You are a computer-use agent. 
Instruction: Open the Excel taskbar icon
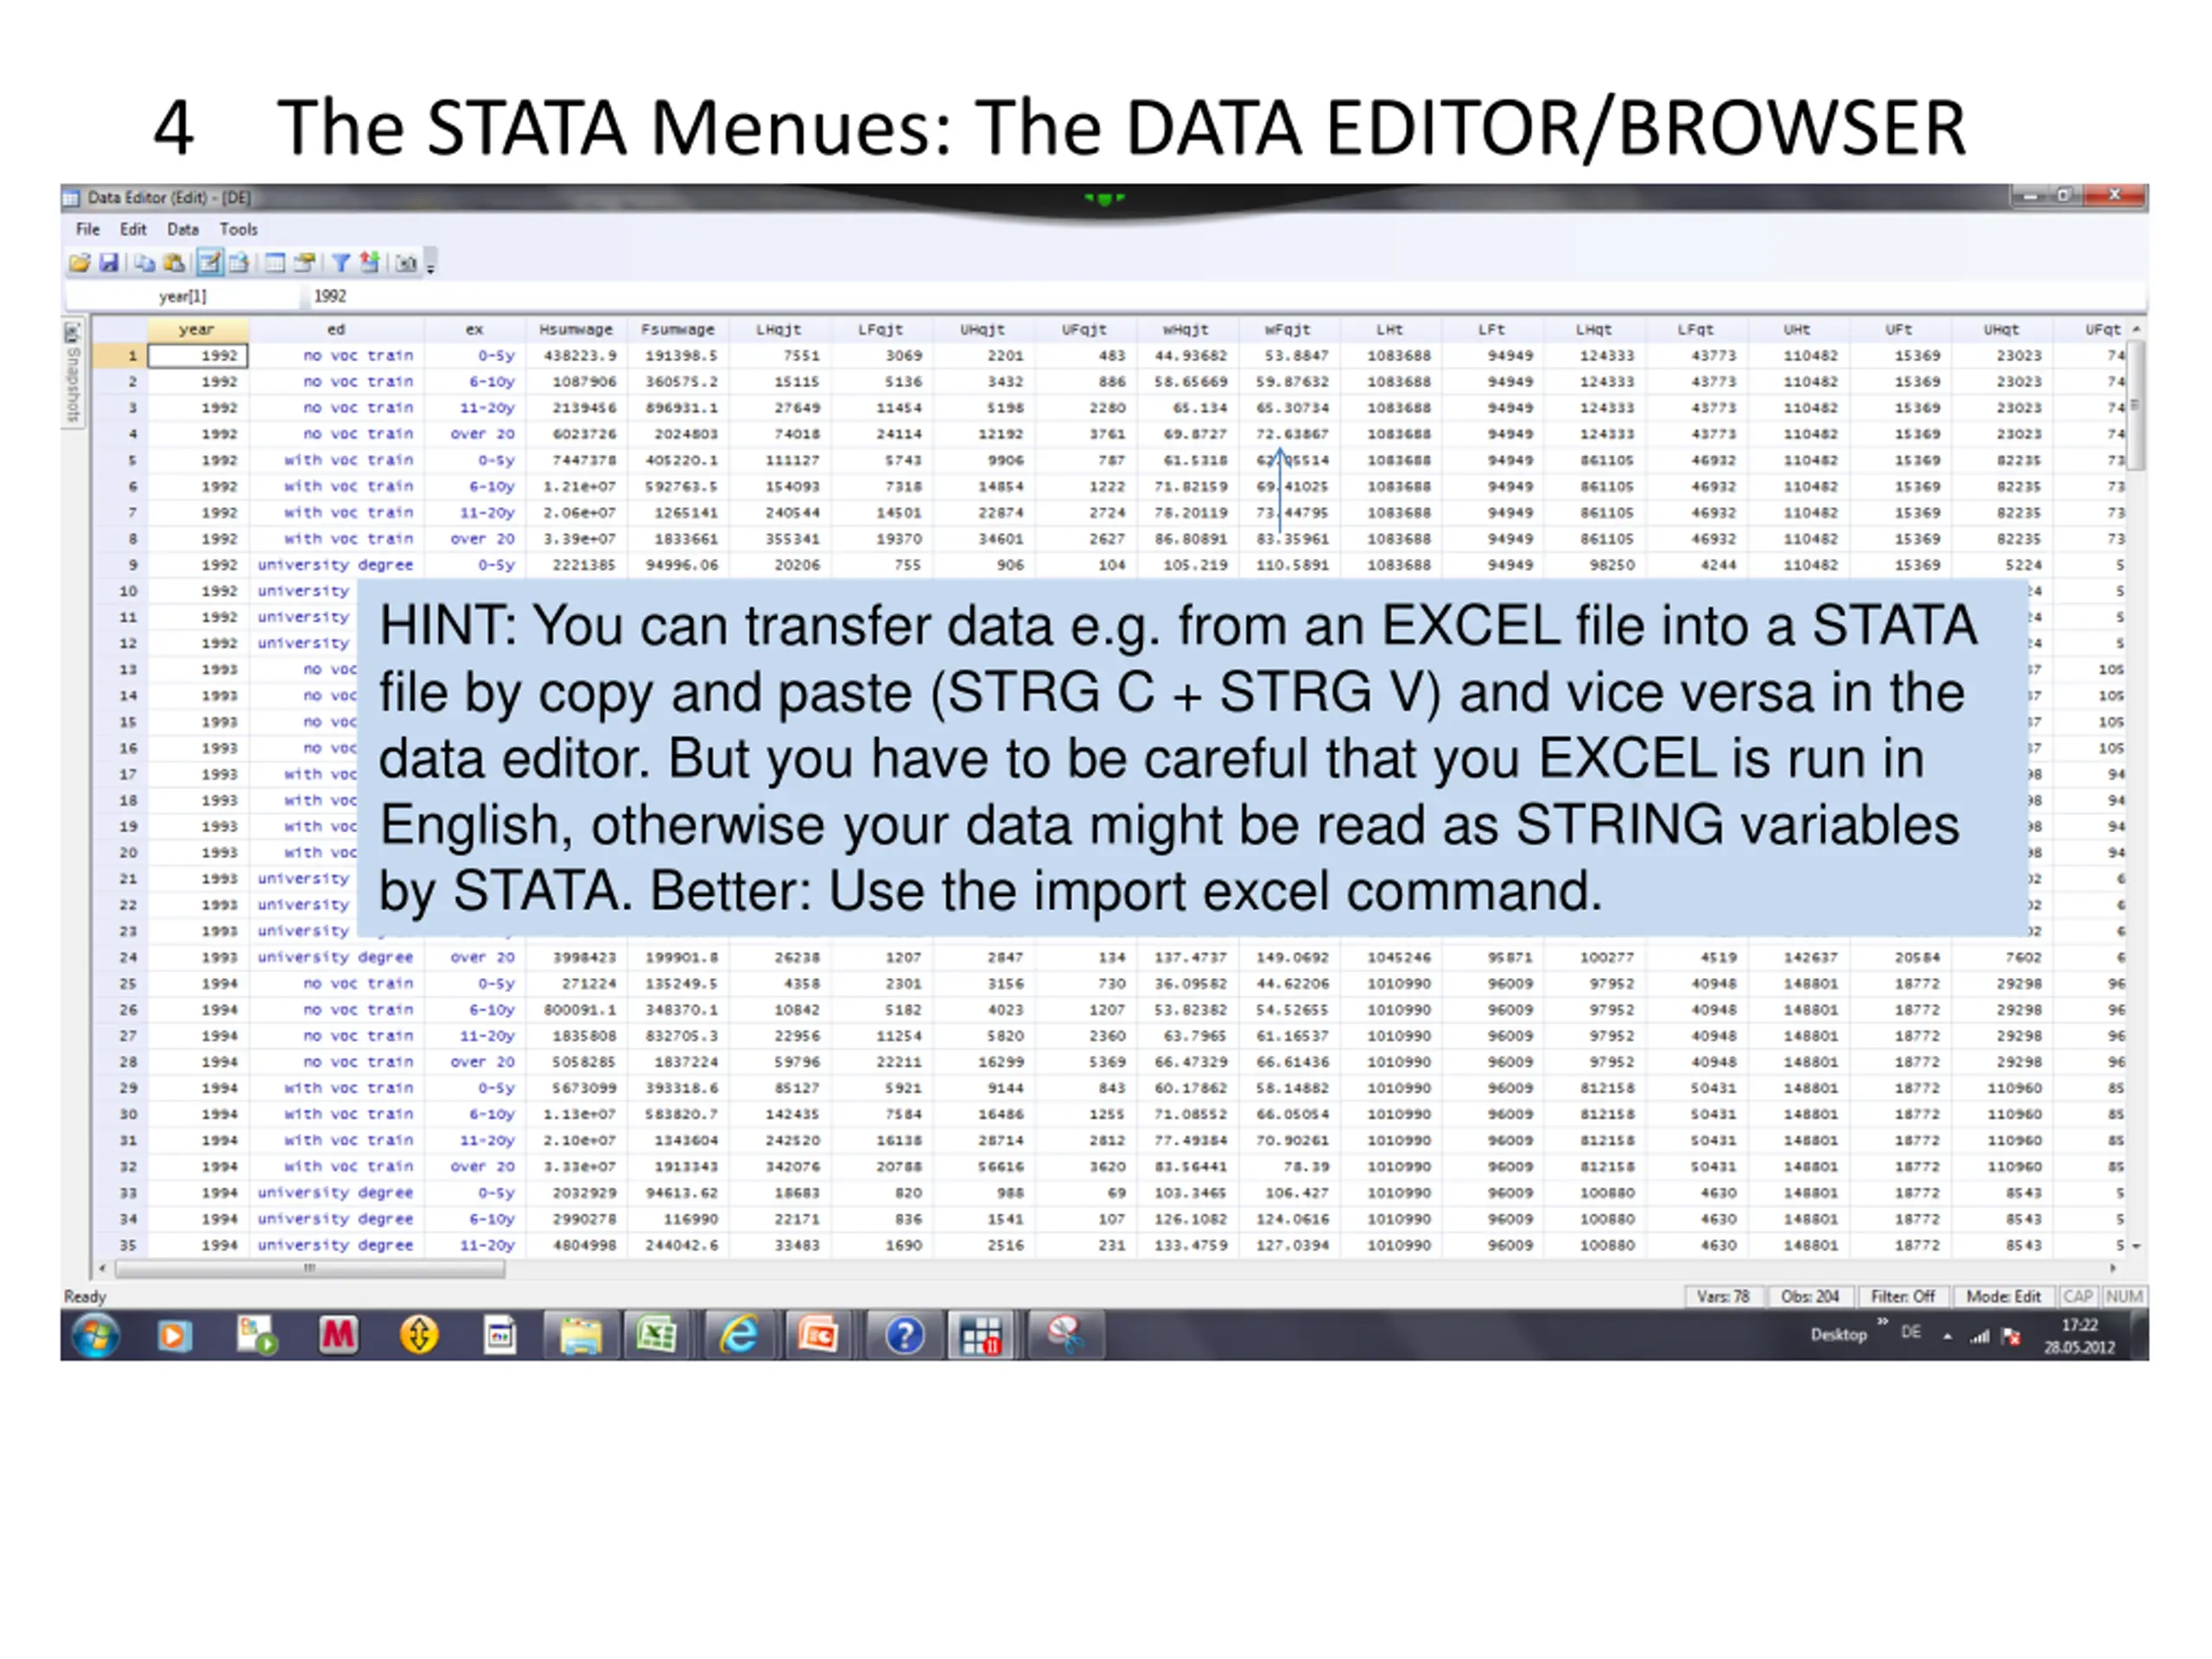[656, 1336]
